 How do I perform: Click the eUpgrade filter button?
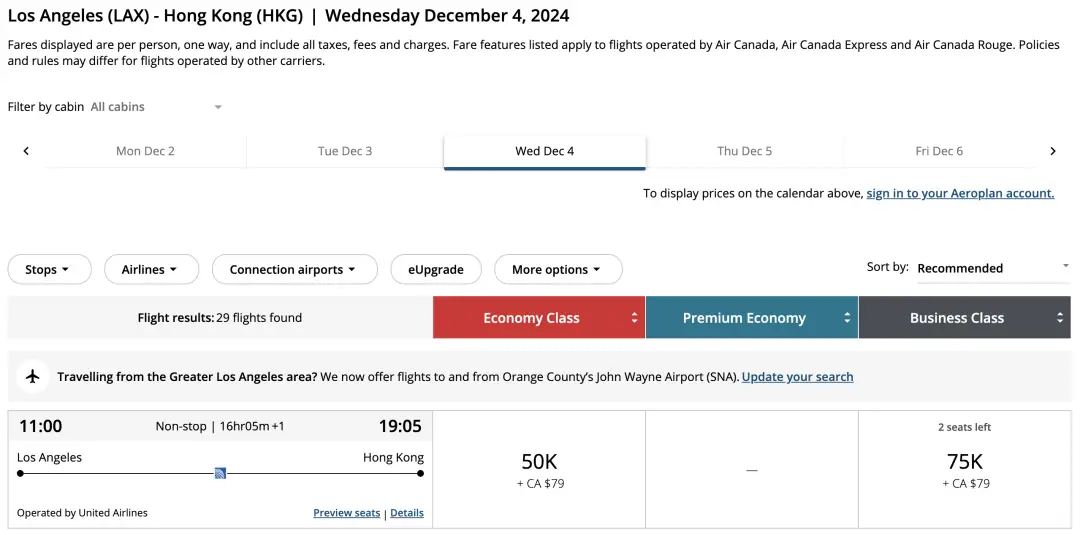point(435,269)
